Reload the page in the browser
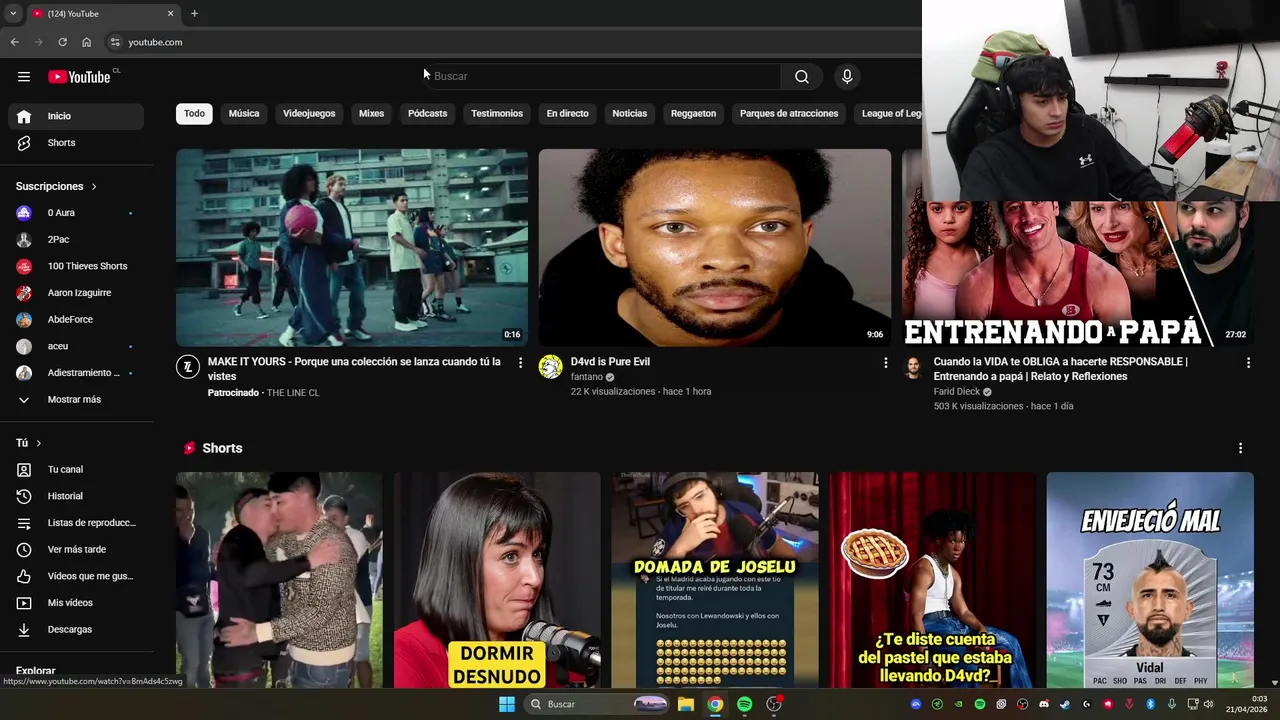Screen dimensions: 1280x720 tap(62, 42)
